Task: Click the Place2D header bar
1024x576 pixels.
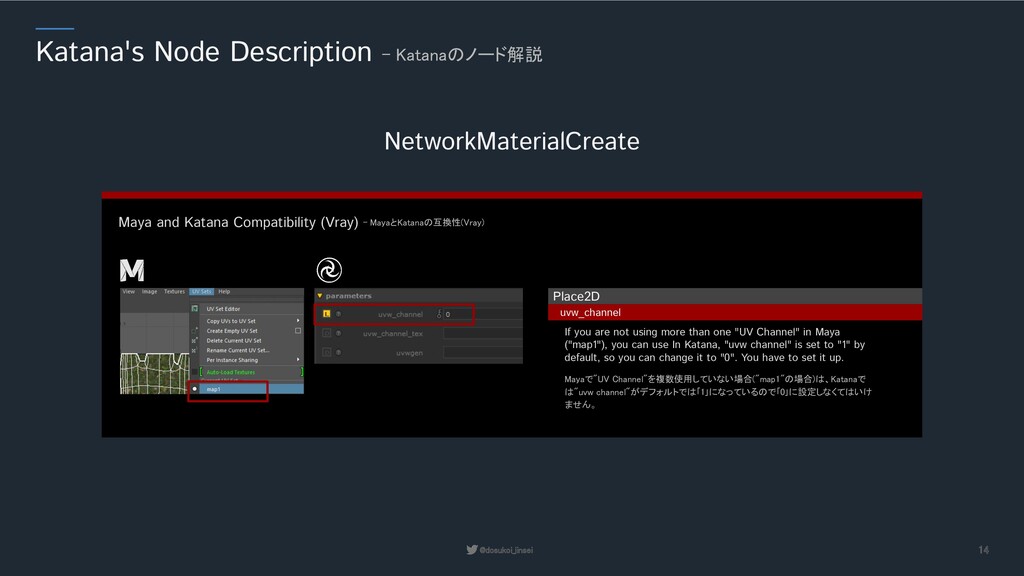Action: [x=735, y=296]
